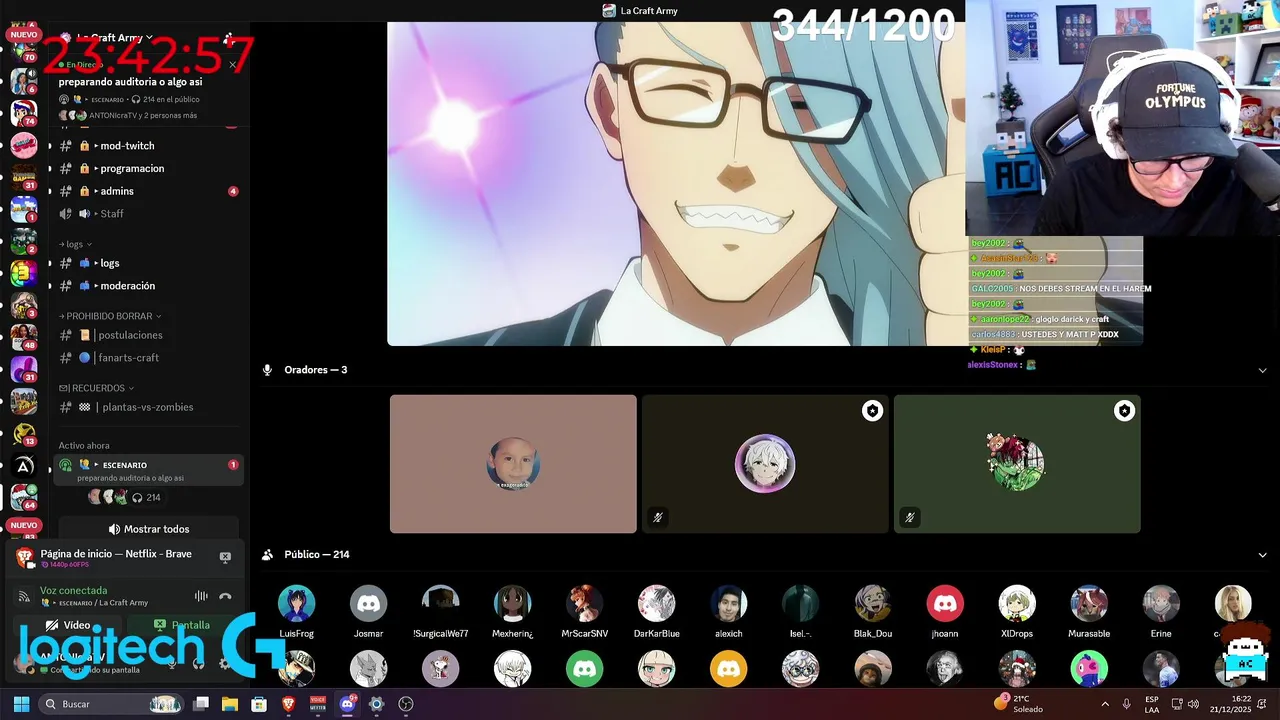Close the En Directo stage banner

tap(232, 65)
